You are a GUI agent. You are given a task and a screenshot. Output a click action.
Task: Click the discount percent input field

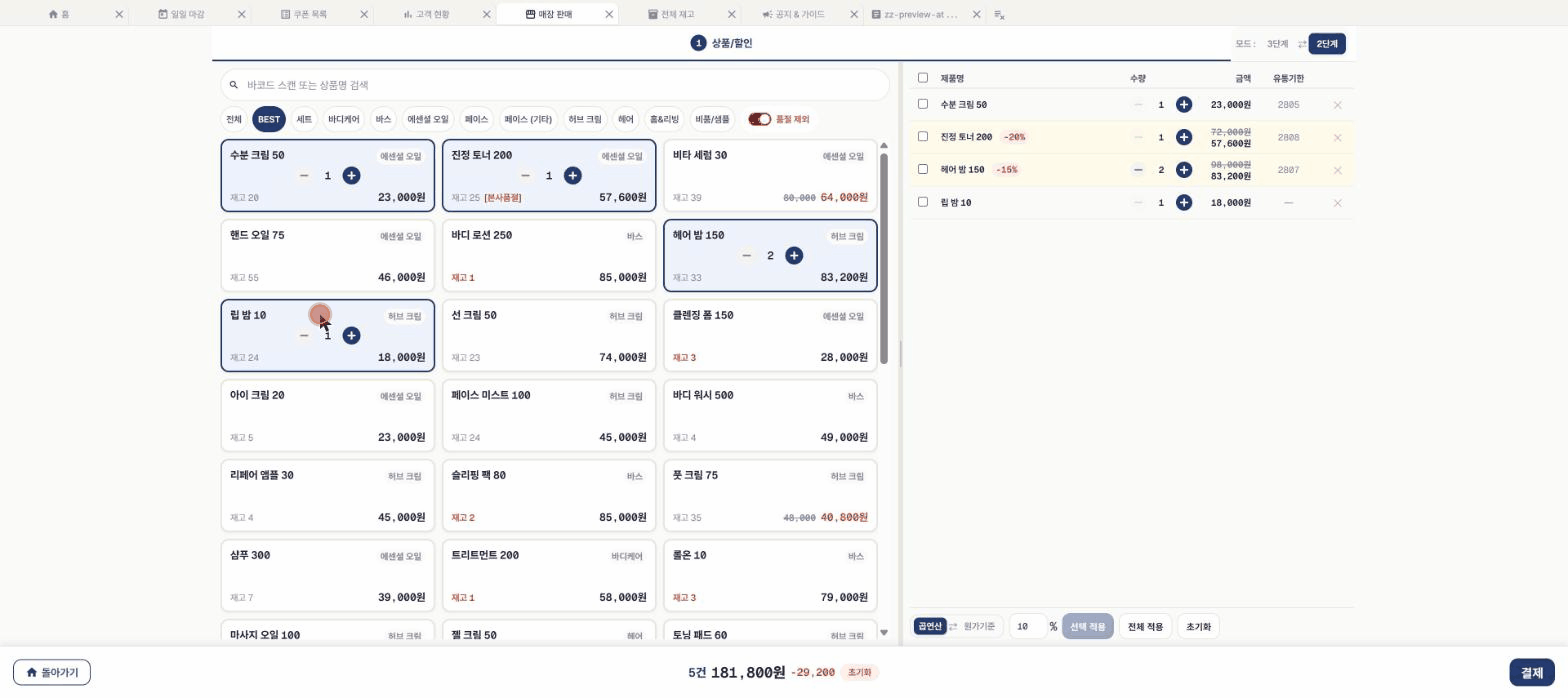[x=1027, y=627]
